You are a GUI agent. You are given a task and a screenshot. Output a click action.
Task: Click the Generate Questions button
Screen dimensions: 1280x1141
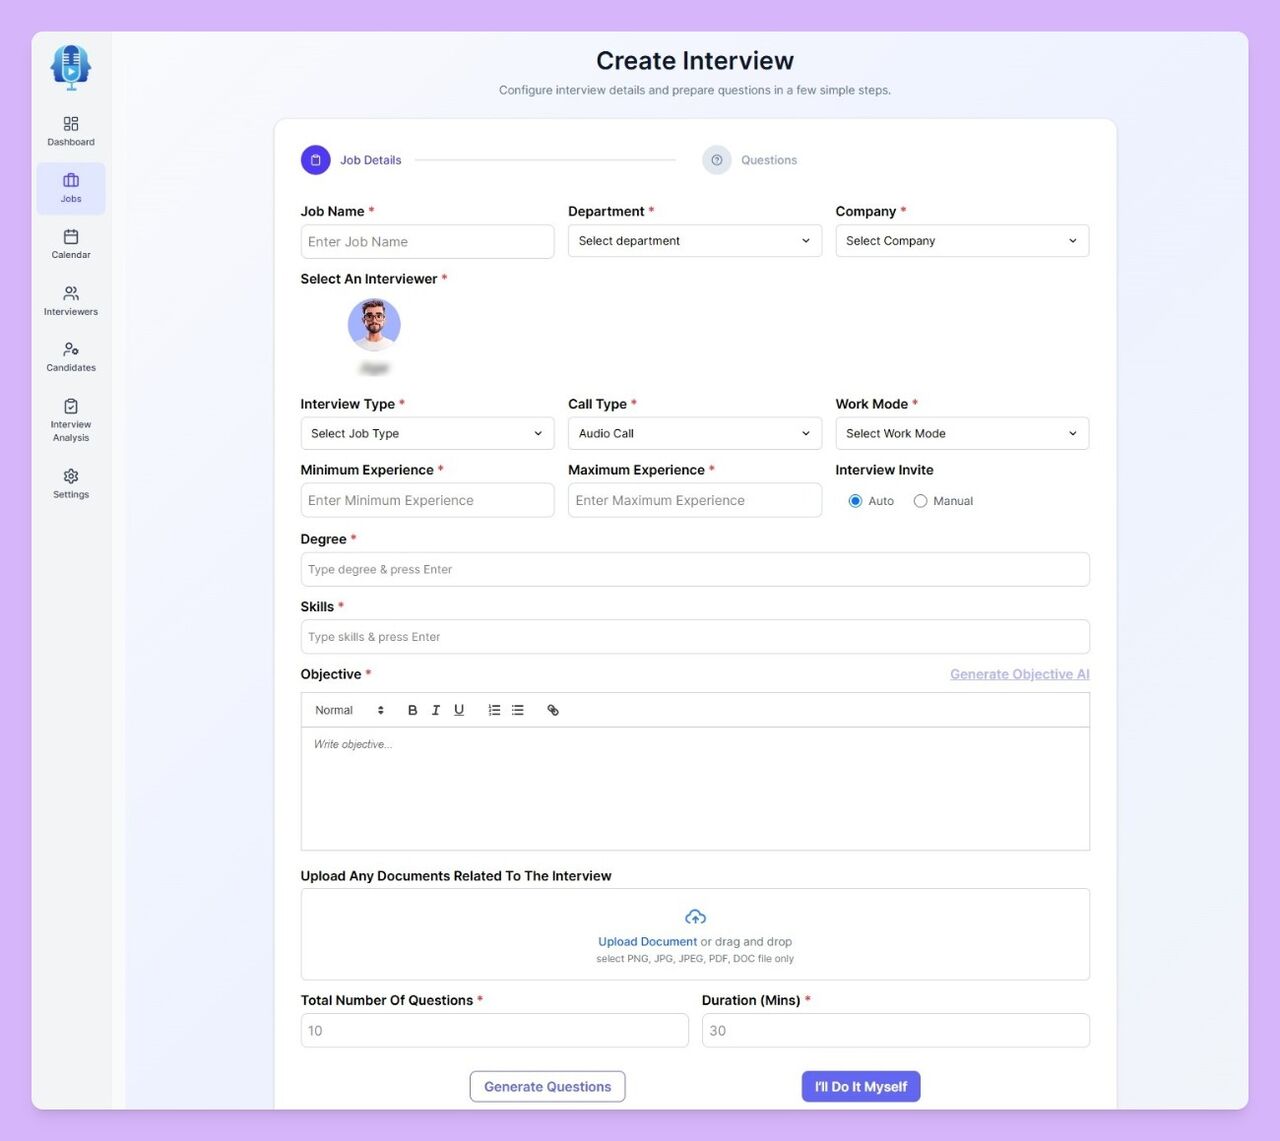point(547,1087)
